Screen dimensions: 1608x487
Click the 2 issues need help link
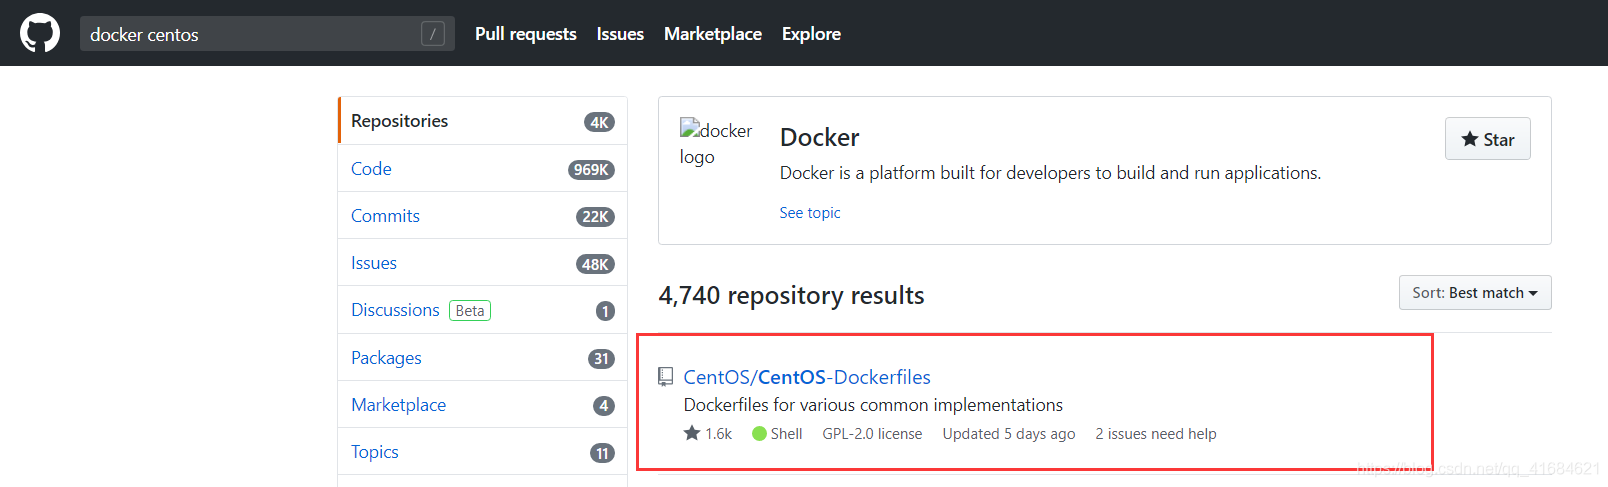(x=1156, y=434)
